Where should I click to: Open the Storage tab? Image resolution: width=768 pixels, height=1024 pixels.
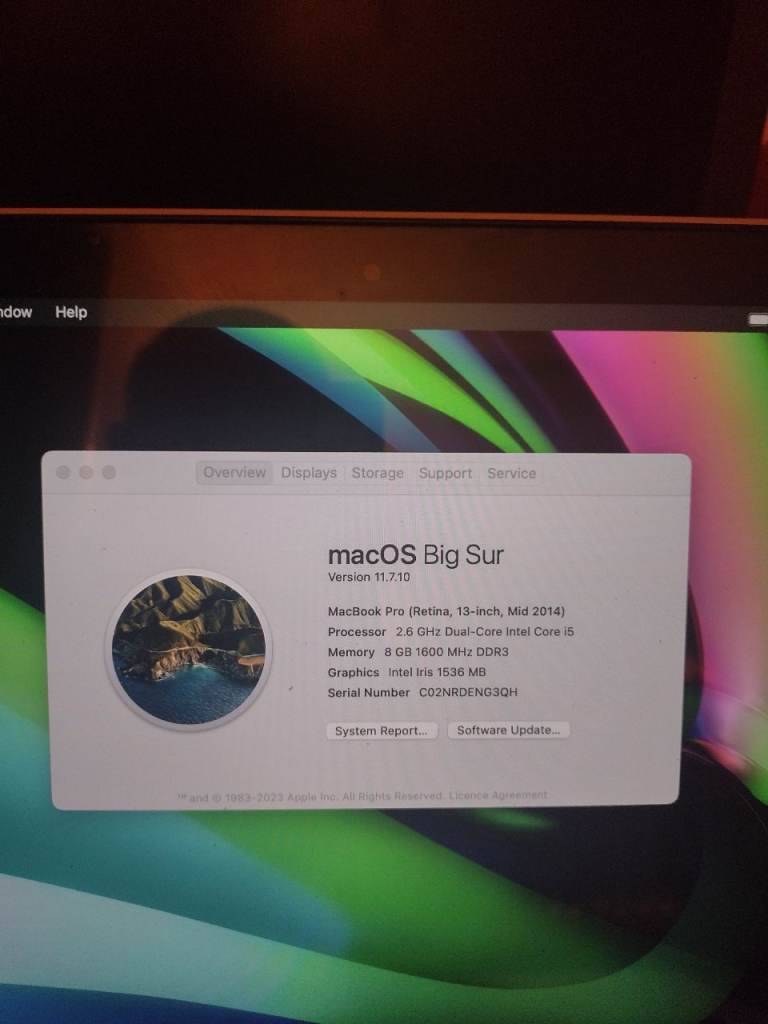pyautogui.click(x=378, y=473)
